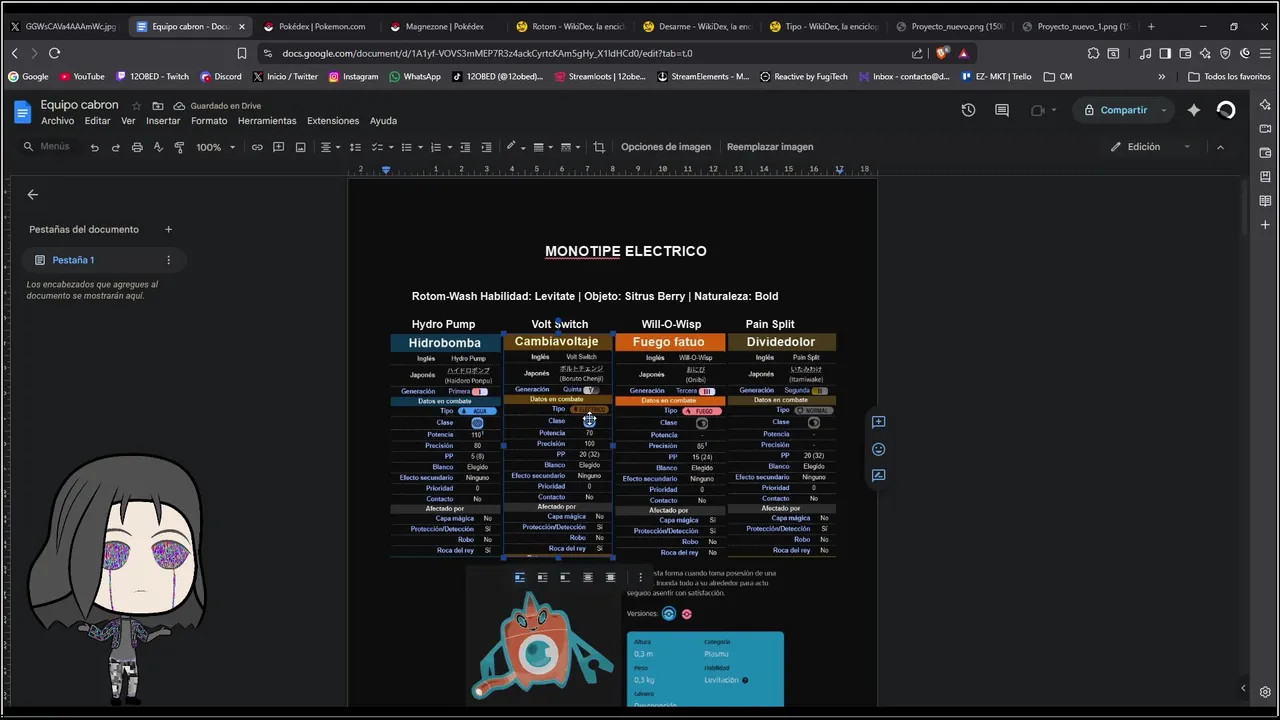Run spelling and grammar check icon
1280x720 pixels.
[158, 147]
